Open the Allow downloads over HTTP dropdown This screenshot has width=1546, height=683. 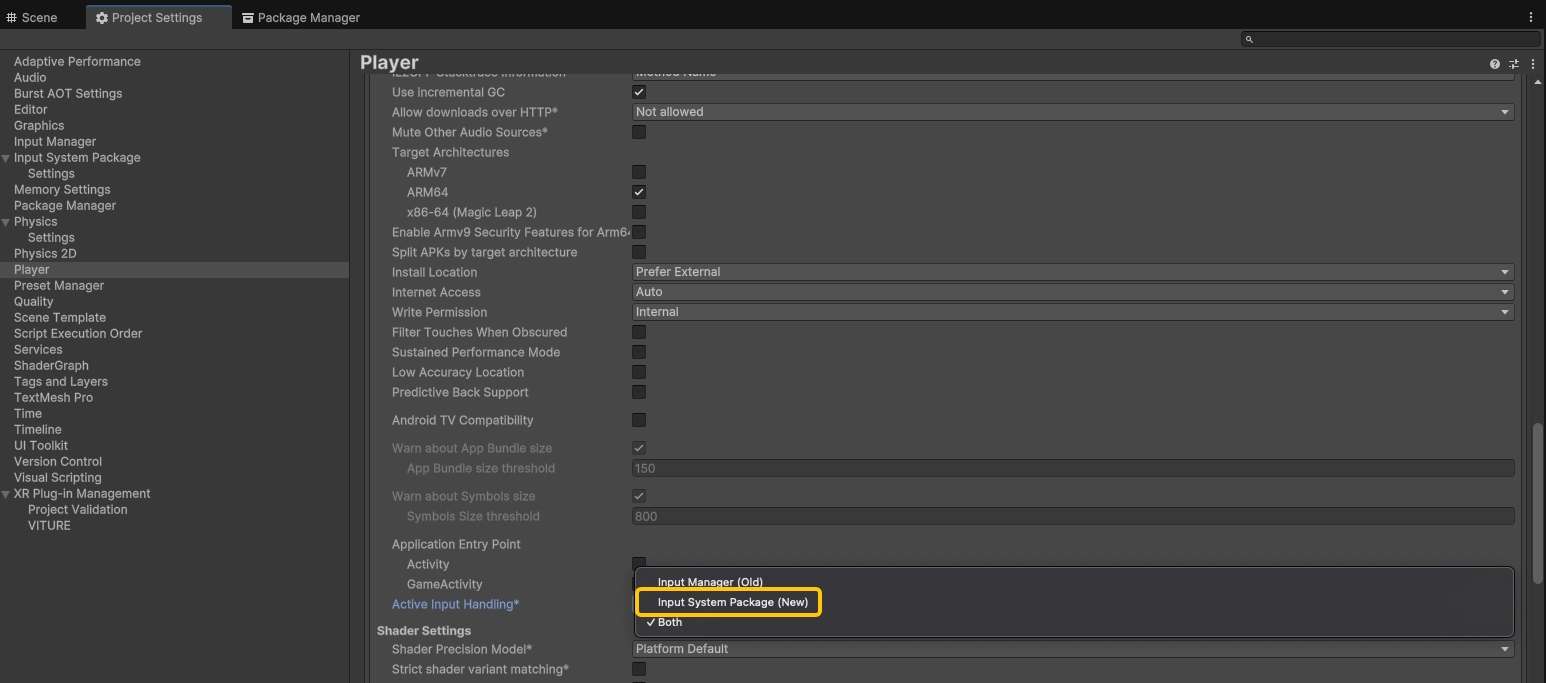pyautogui.click(x=1072, y=112)
